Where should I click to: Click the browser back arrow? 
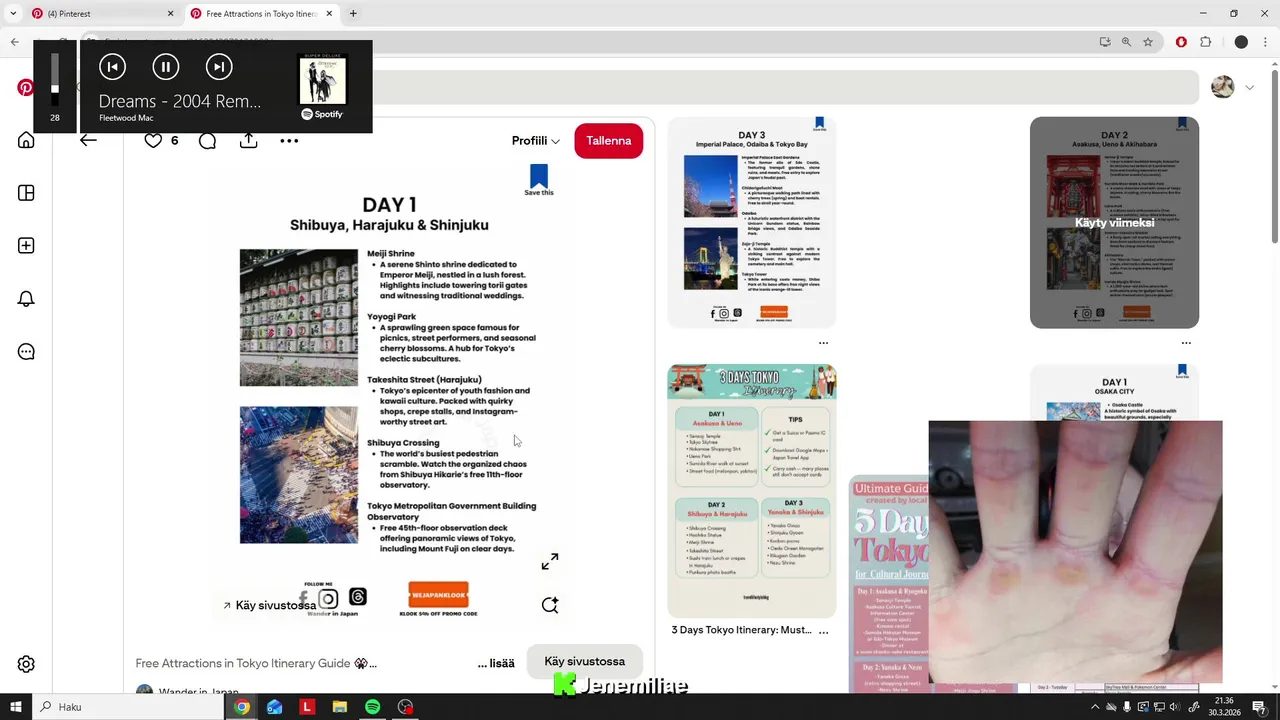click(14, 42)
